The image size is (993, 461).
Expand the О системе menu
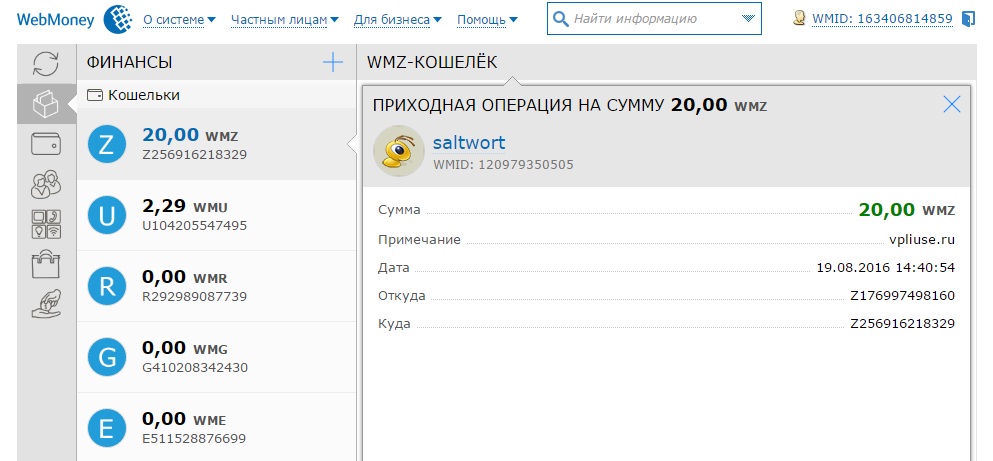[x=179, y=20]
